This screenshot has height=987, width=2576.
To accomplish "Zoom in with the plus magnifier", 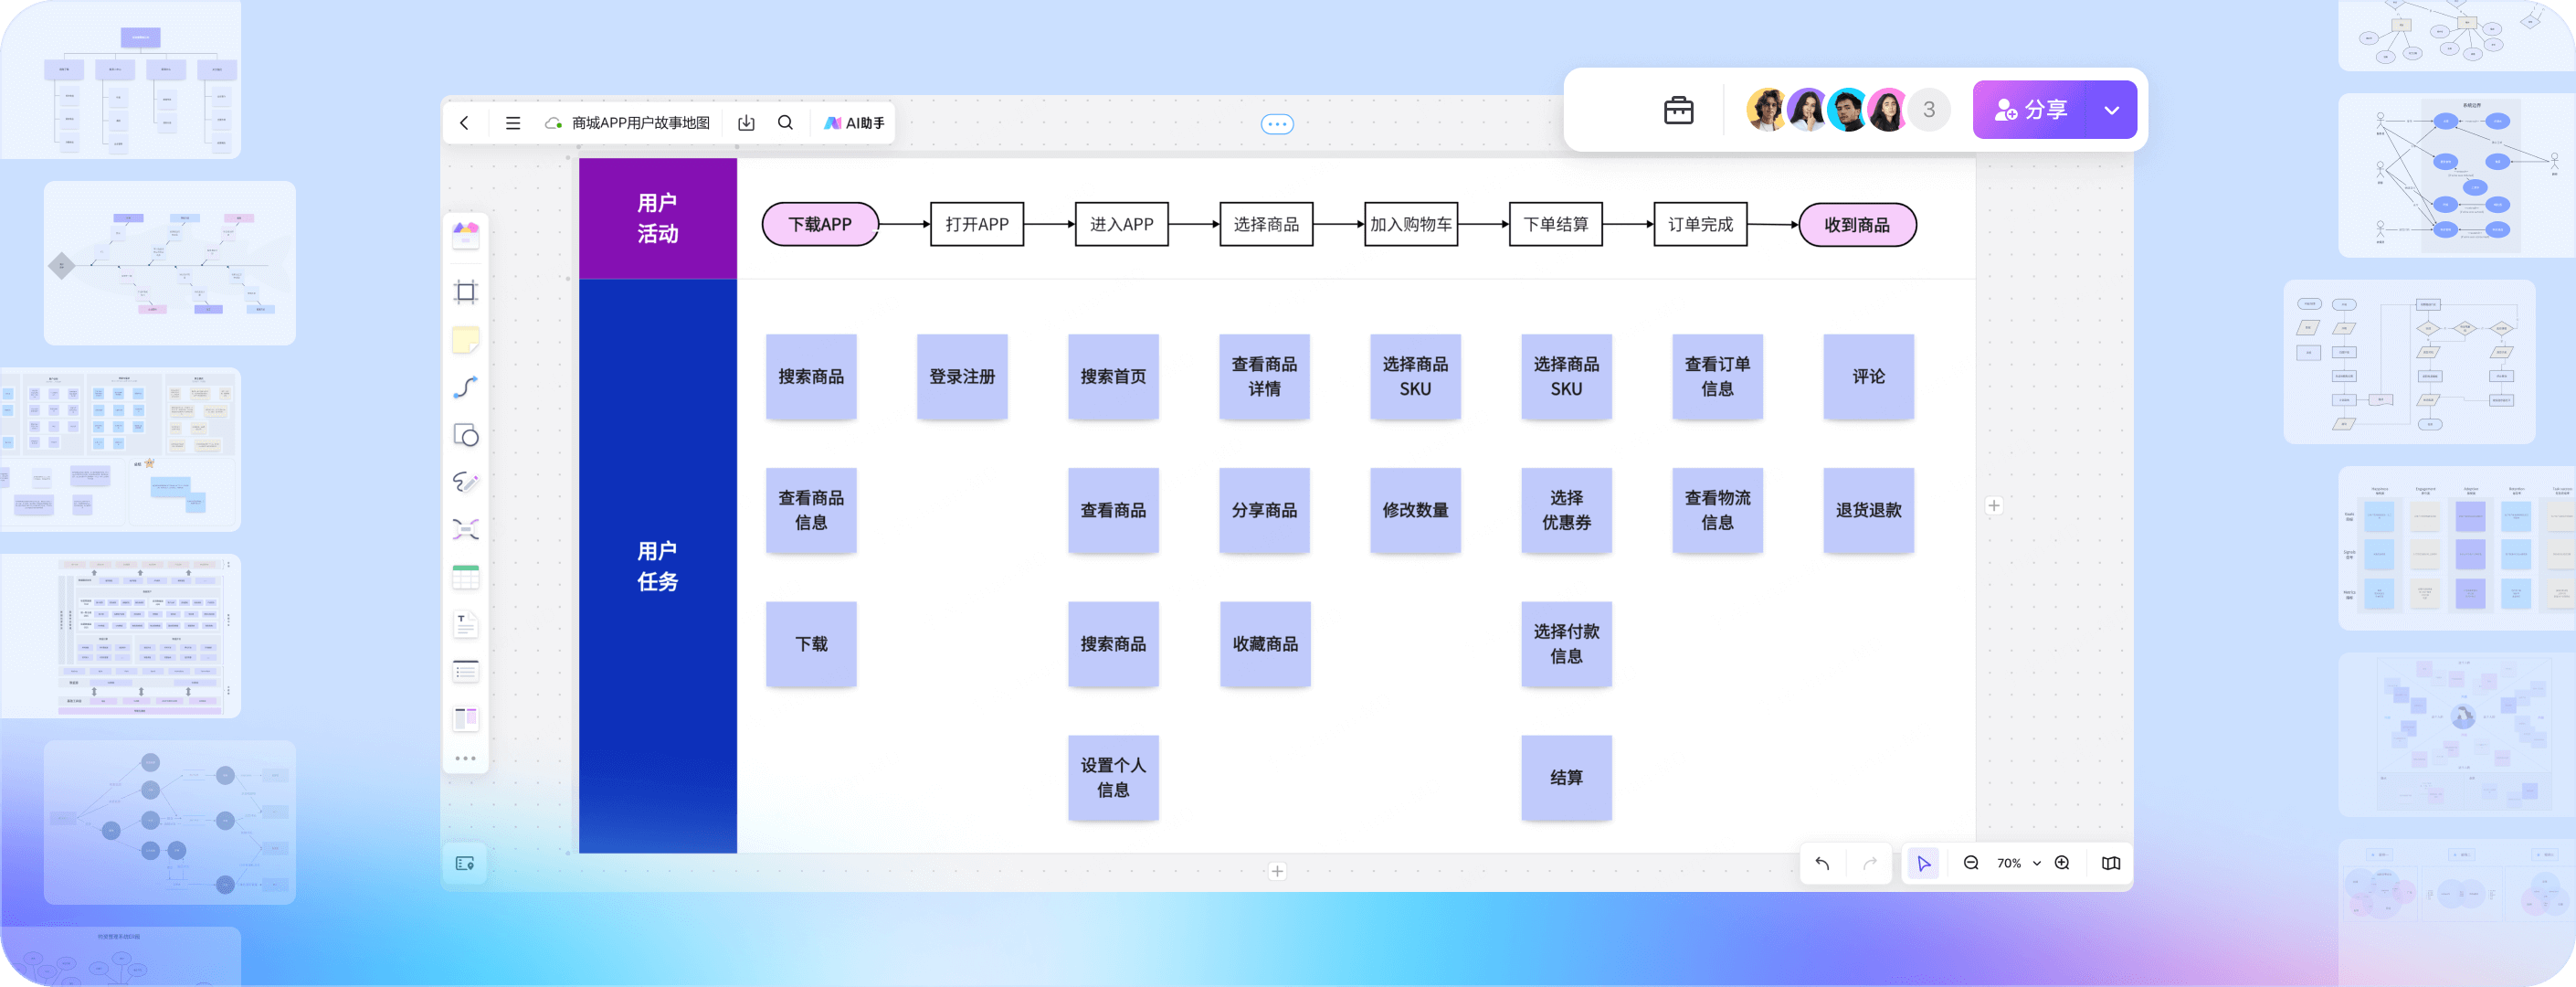I will click(x=2062, y=863).
